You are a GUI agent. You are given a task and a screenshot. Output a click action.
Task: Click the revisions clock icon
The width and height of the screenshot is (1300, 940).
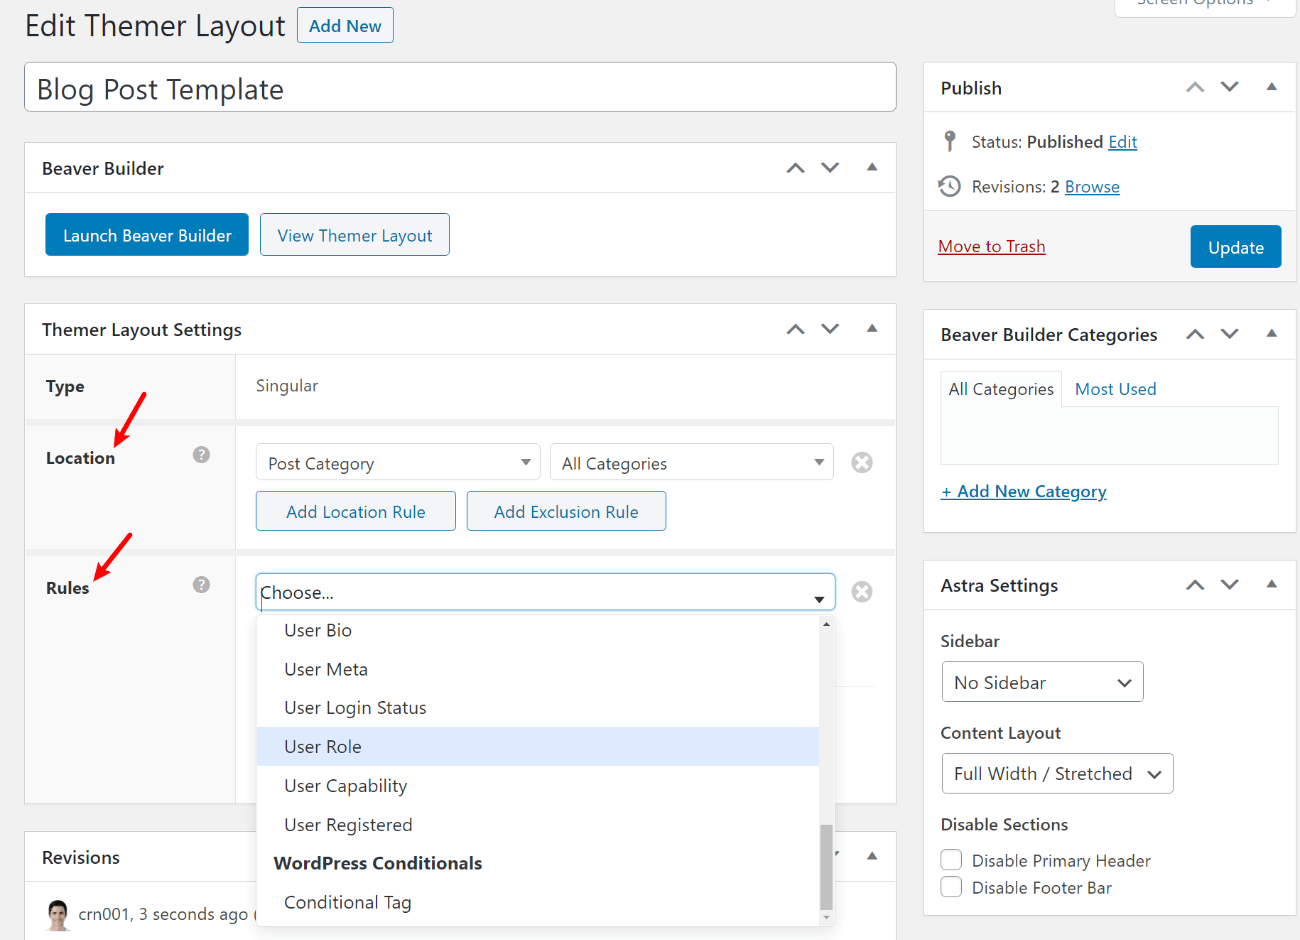(950, 186)
